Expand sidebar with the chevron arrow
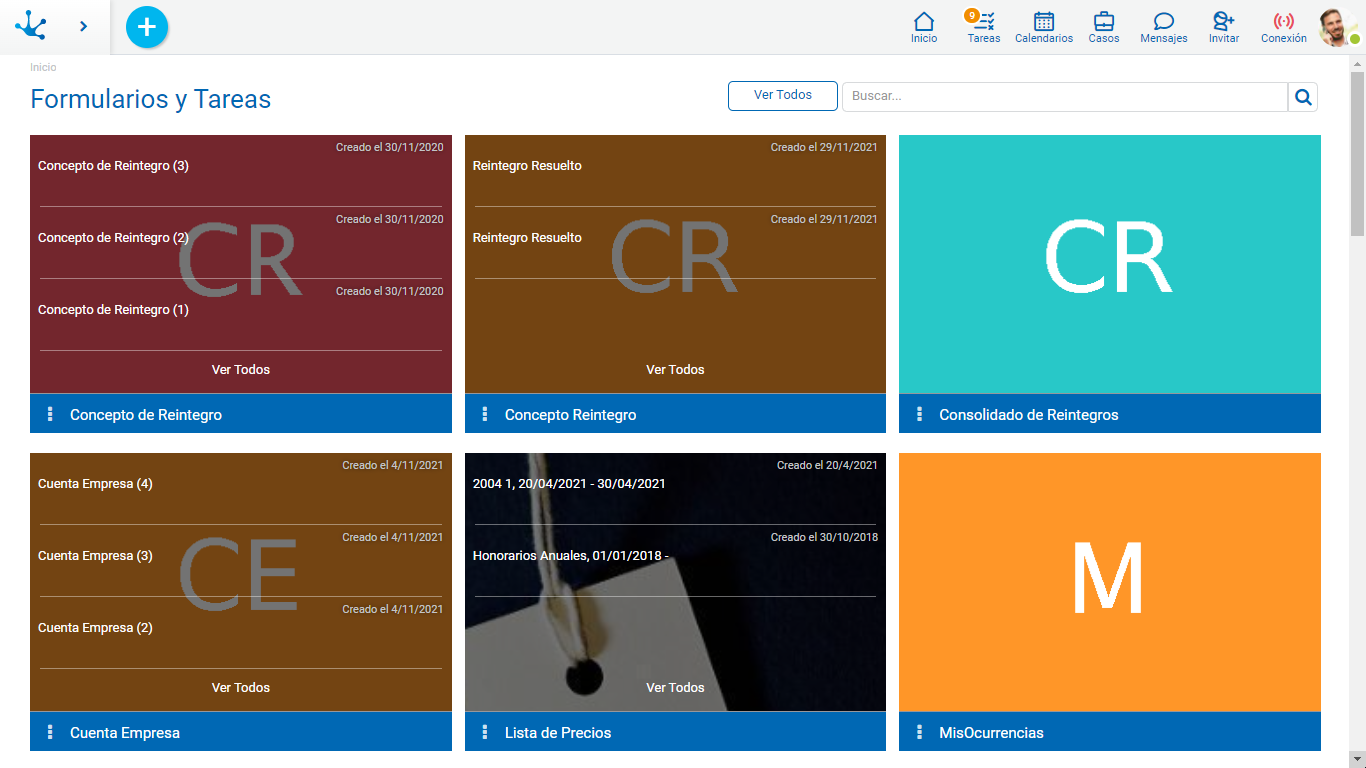Image resolution: width=1366 pixels, height=768 pixels. [x=83, y=27]
